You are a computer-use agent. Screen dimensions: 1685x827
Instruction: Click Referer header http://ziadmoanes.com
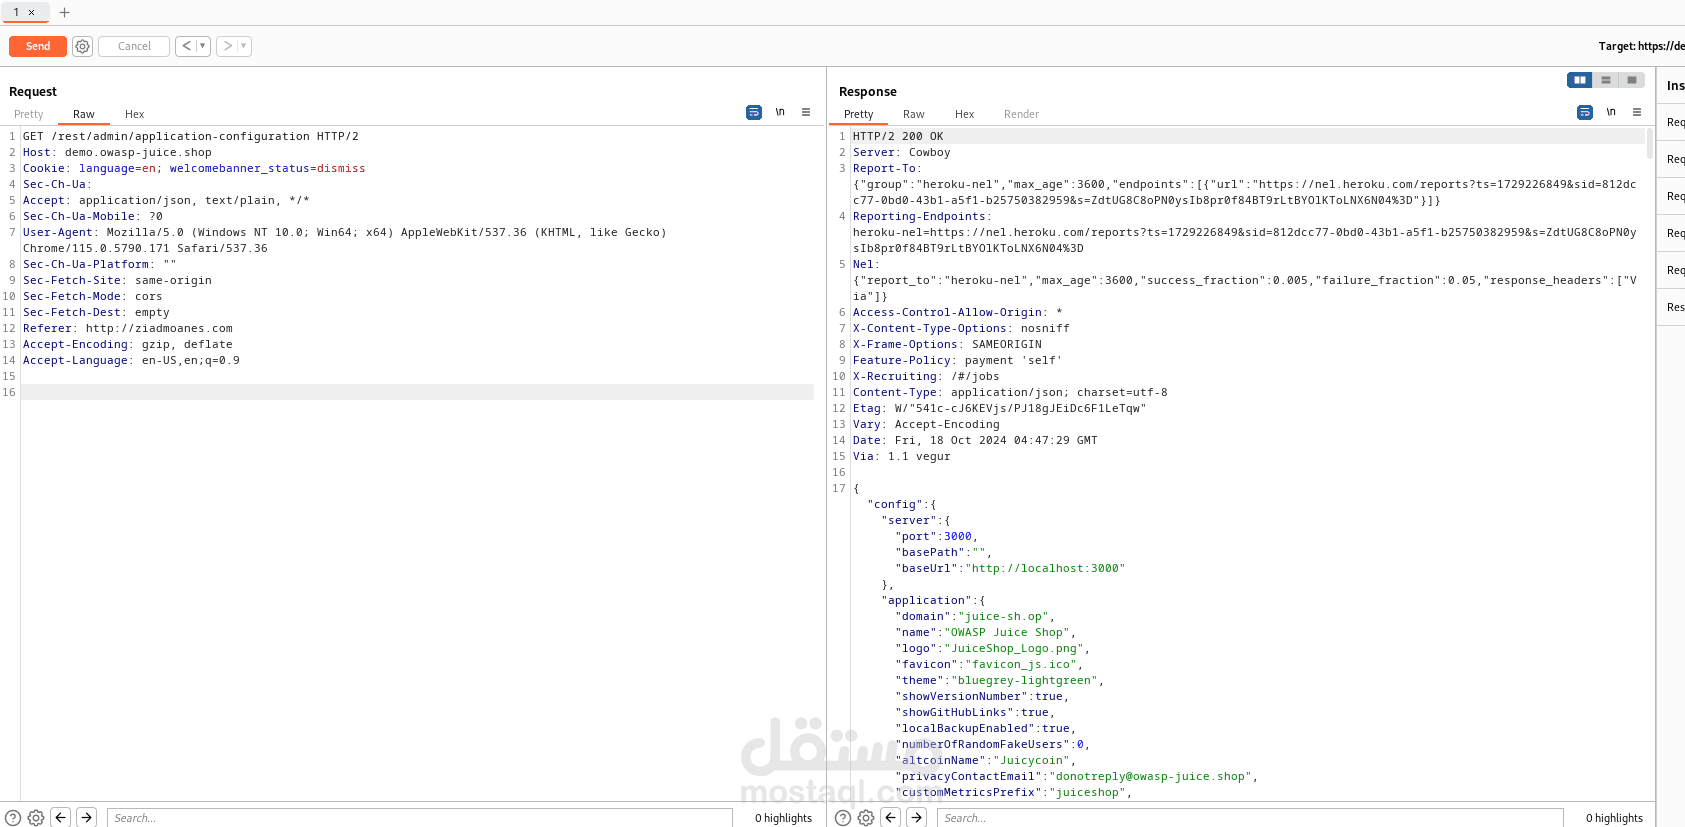[128, 328]
